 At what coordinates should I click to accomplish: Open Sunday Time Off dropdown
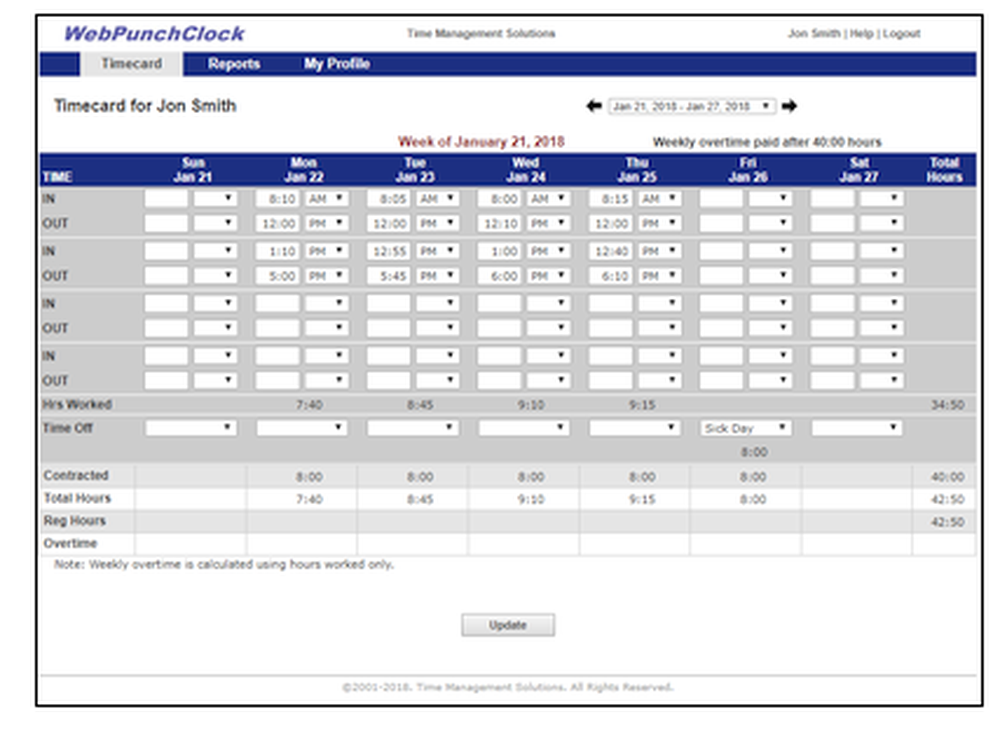(x=191, y=428)
